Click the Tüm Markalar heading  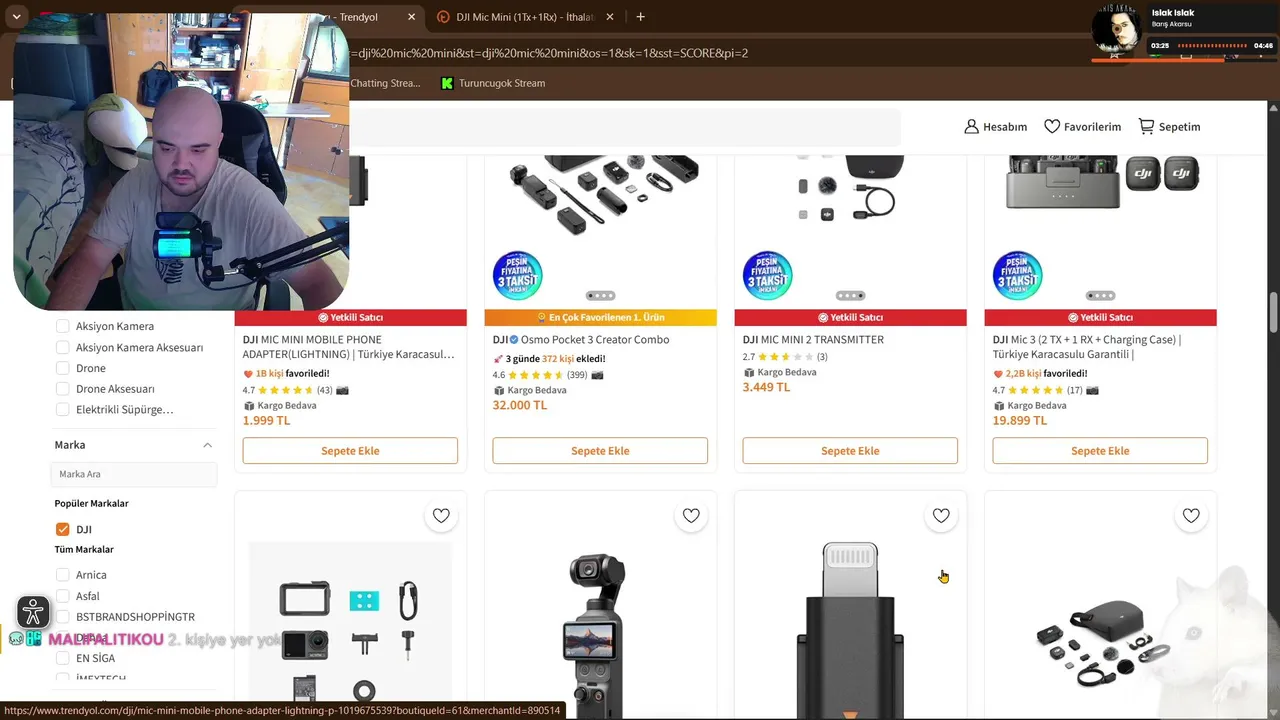coord(84,549)
